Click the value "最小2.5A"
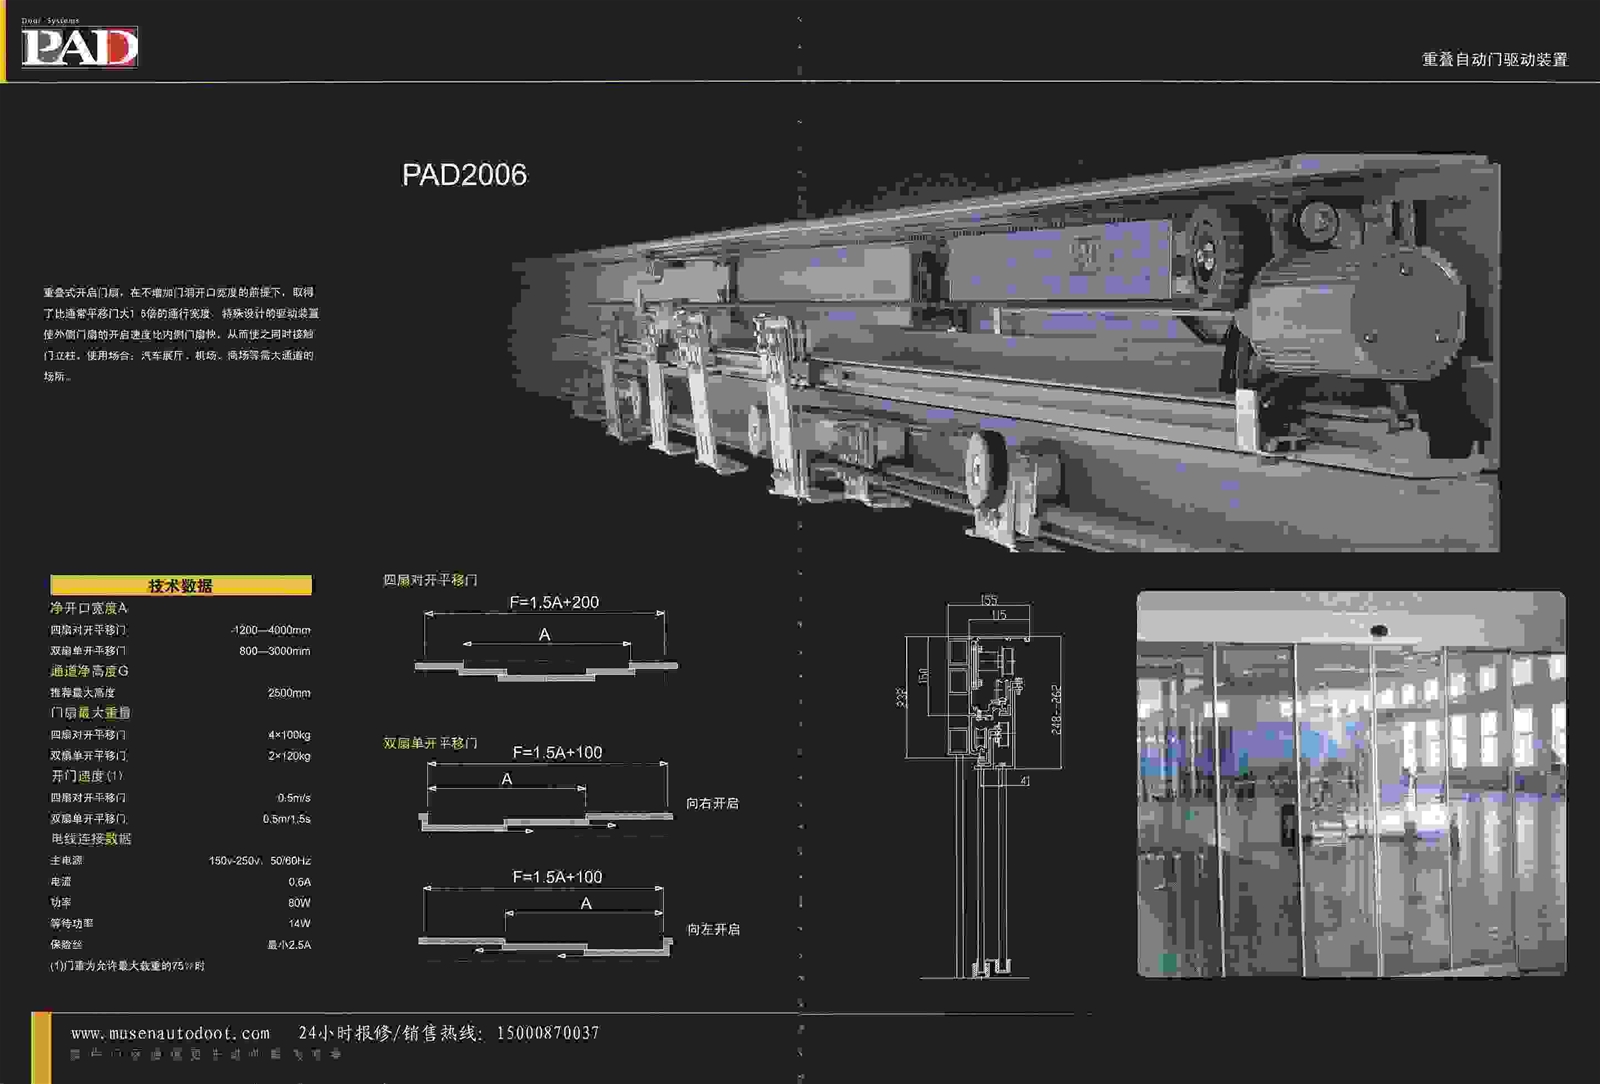Viewport: 1600px width, 1084px height. (289, 945)
